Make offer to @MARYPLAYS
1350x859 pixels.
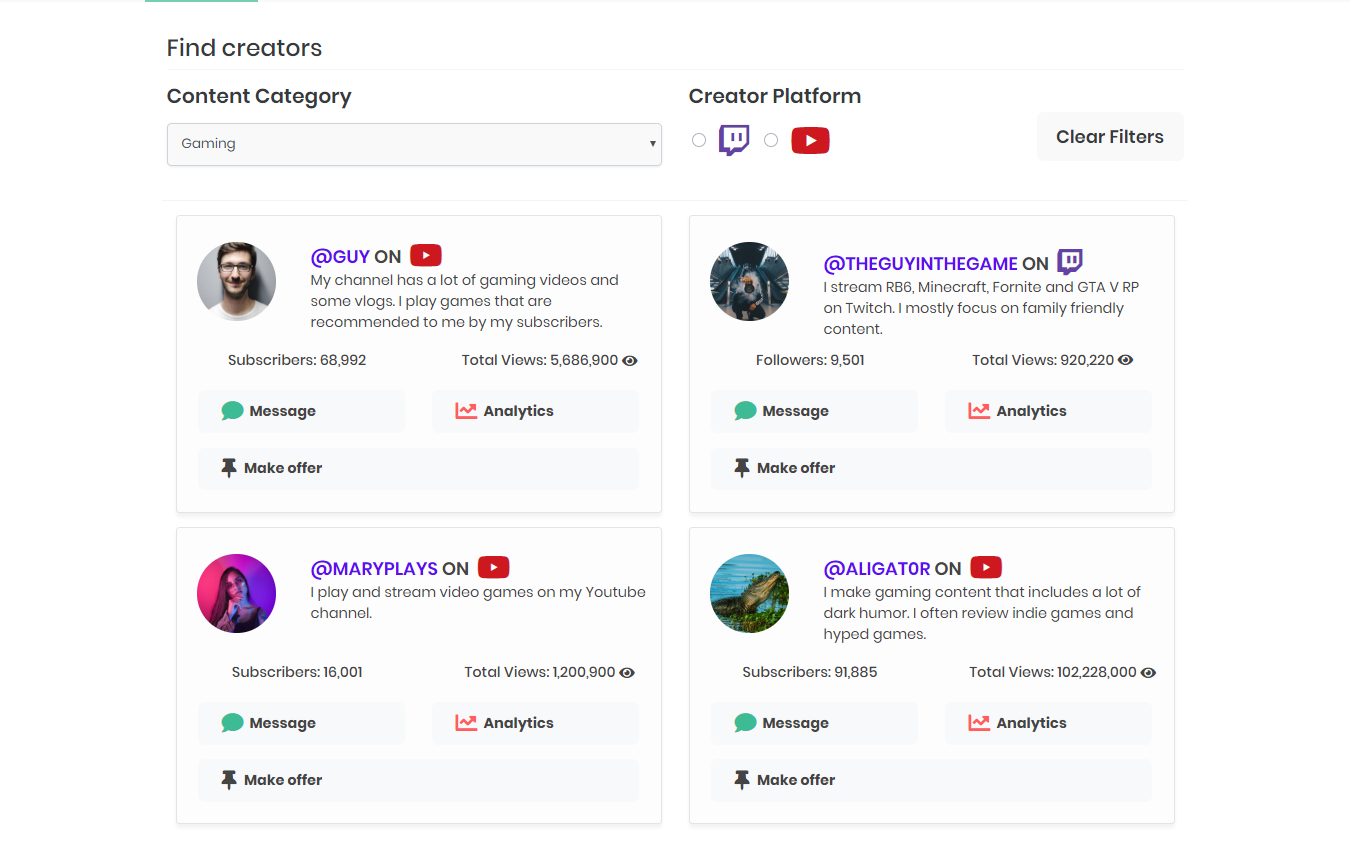tap(418, 780)
